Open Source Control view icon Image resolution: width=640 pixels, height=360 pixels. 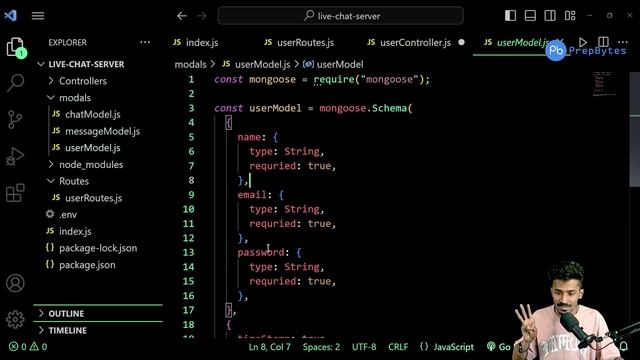16,120
